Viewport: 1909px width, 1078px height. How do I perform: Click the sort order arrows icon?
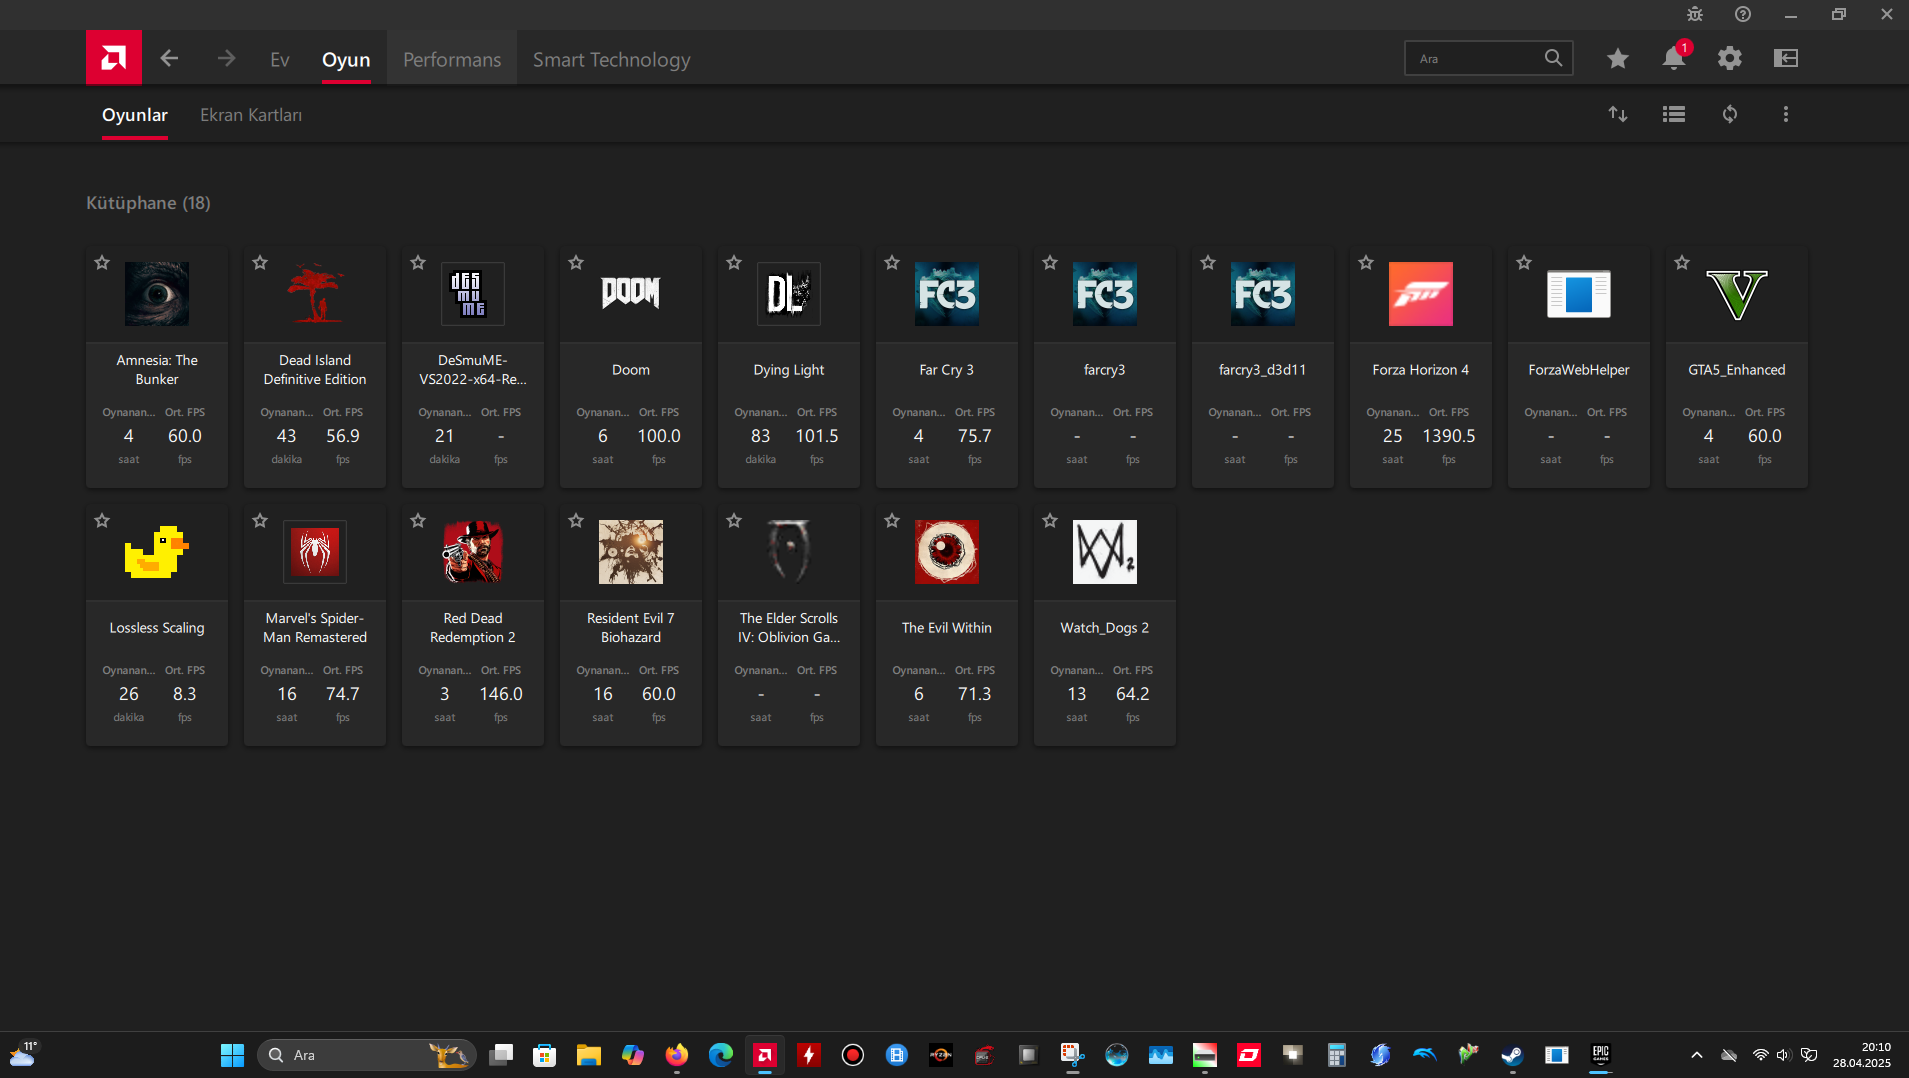click(1618, 114)
